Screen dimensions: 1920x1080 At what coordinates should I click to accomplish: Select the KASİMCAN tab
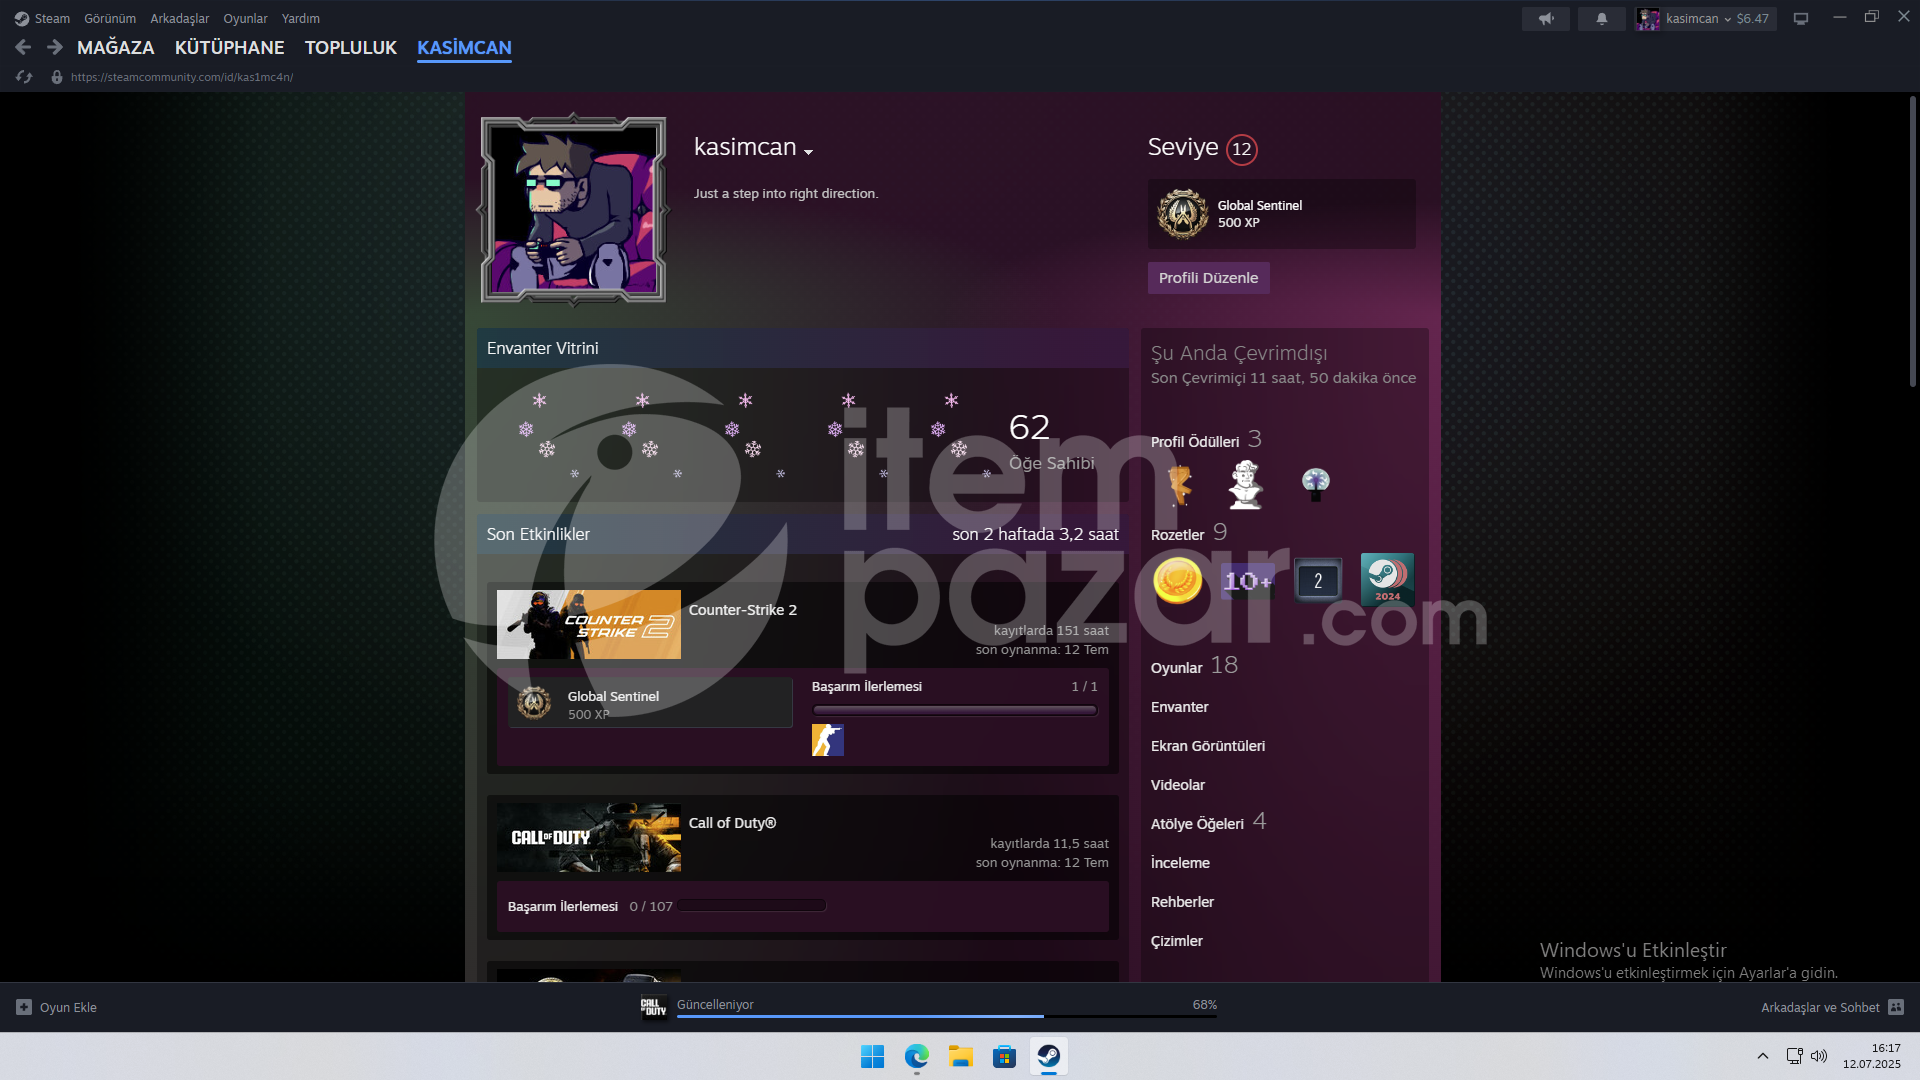pos(464,47)
